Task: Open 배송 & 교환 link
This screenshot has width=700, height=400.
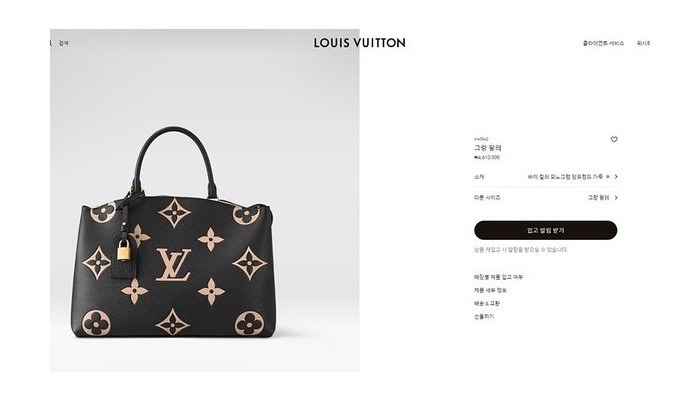Action: [487, 304]
